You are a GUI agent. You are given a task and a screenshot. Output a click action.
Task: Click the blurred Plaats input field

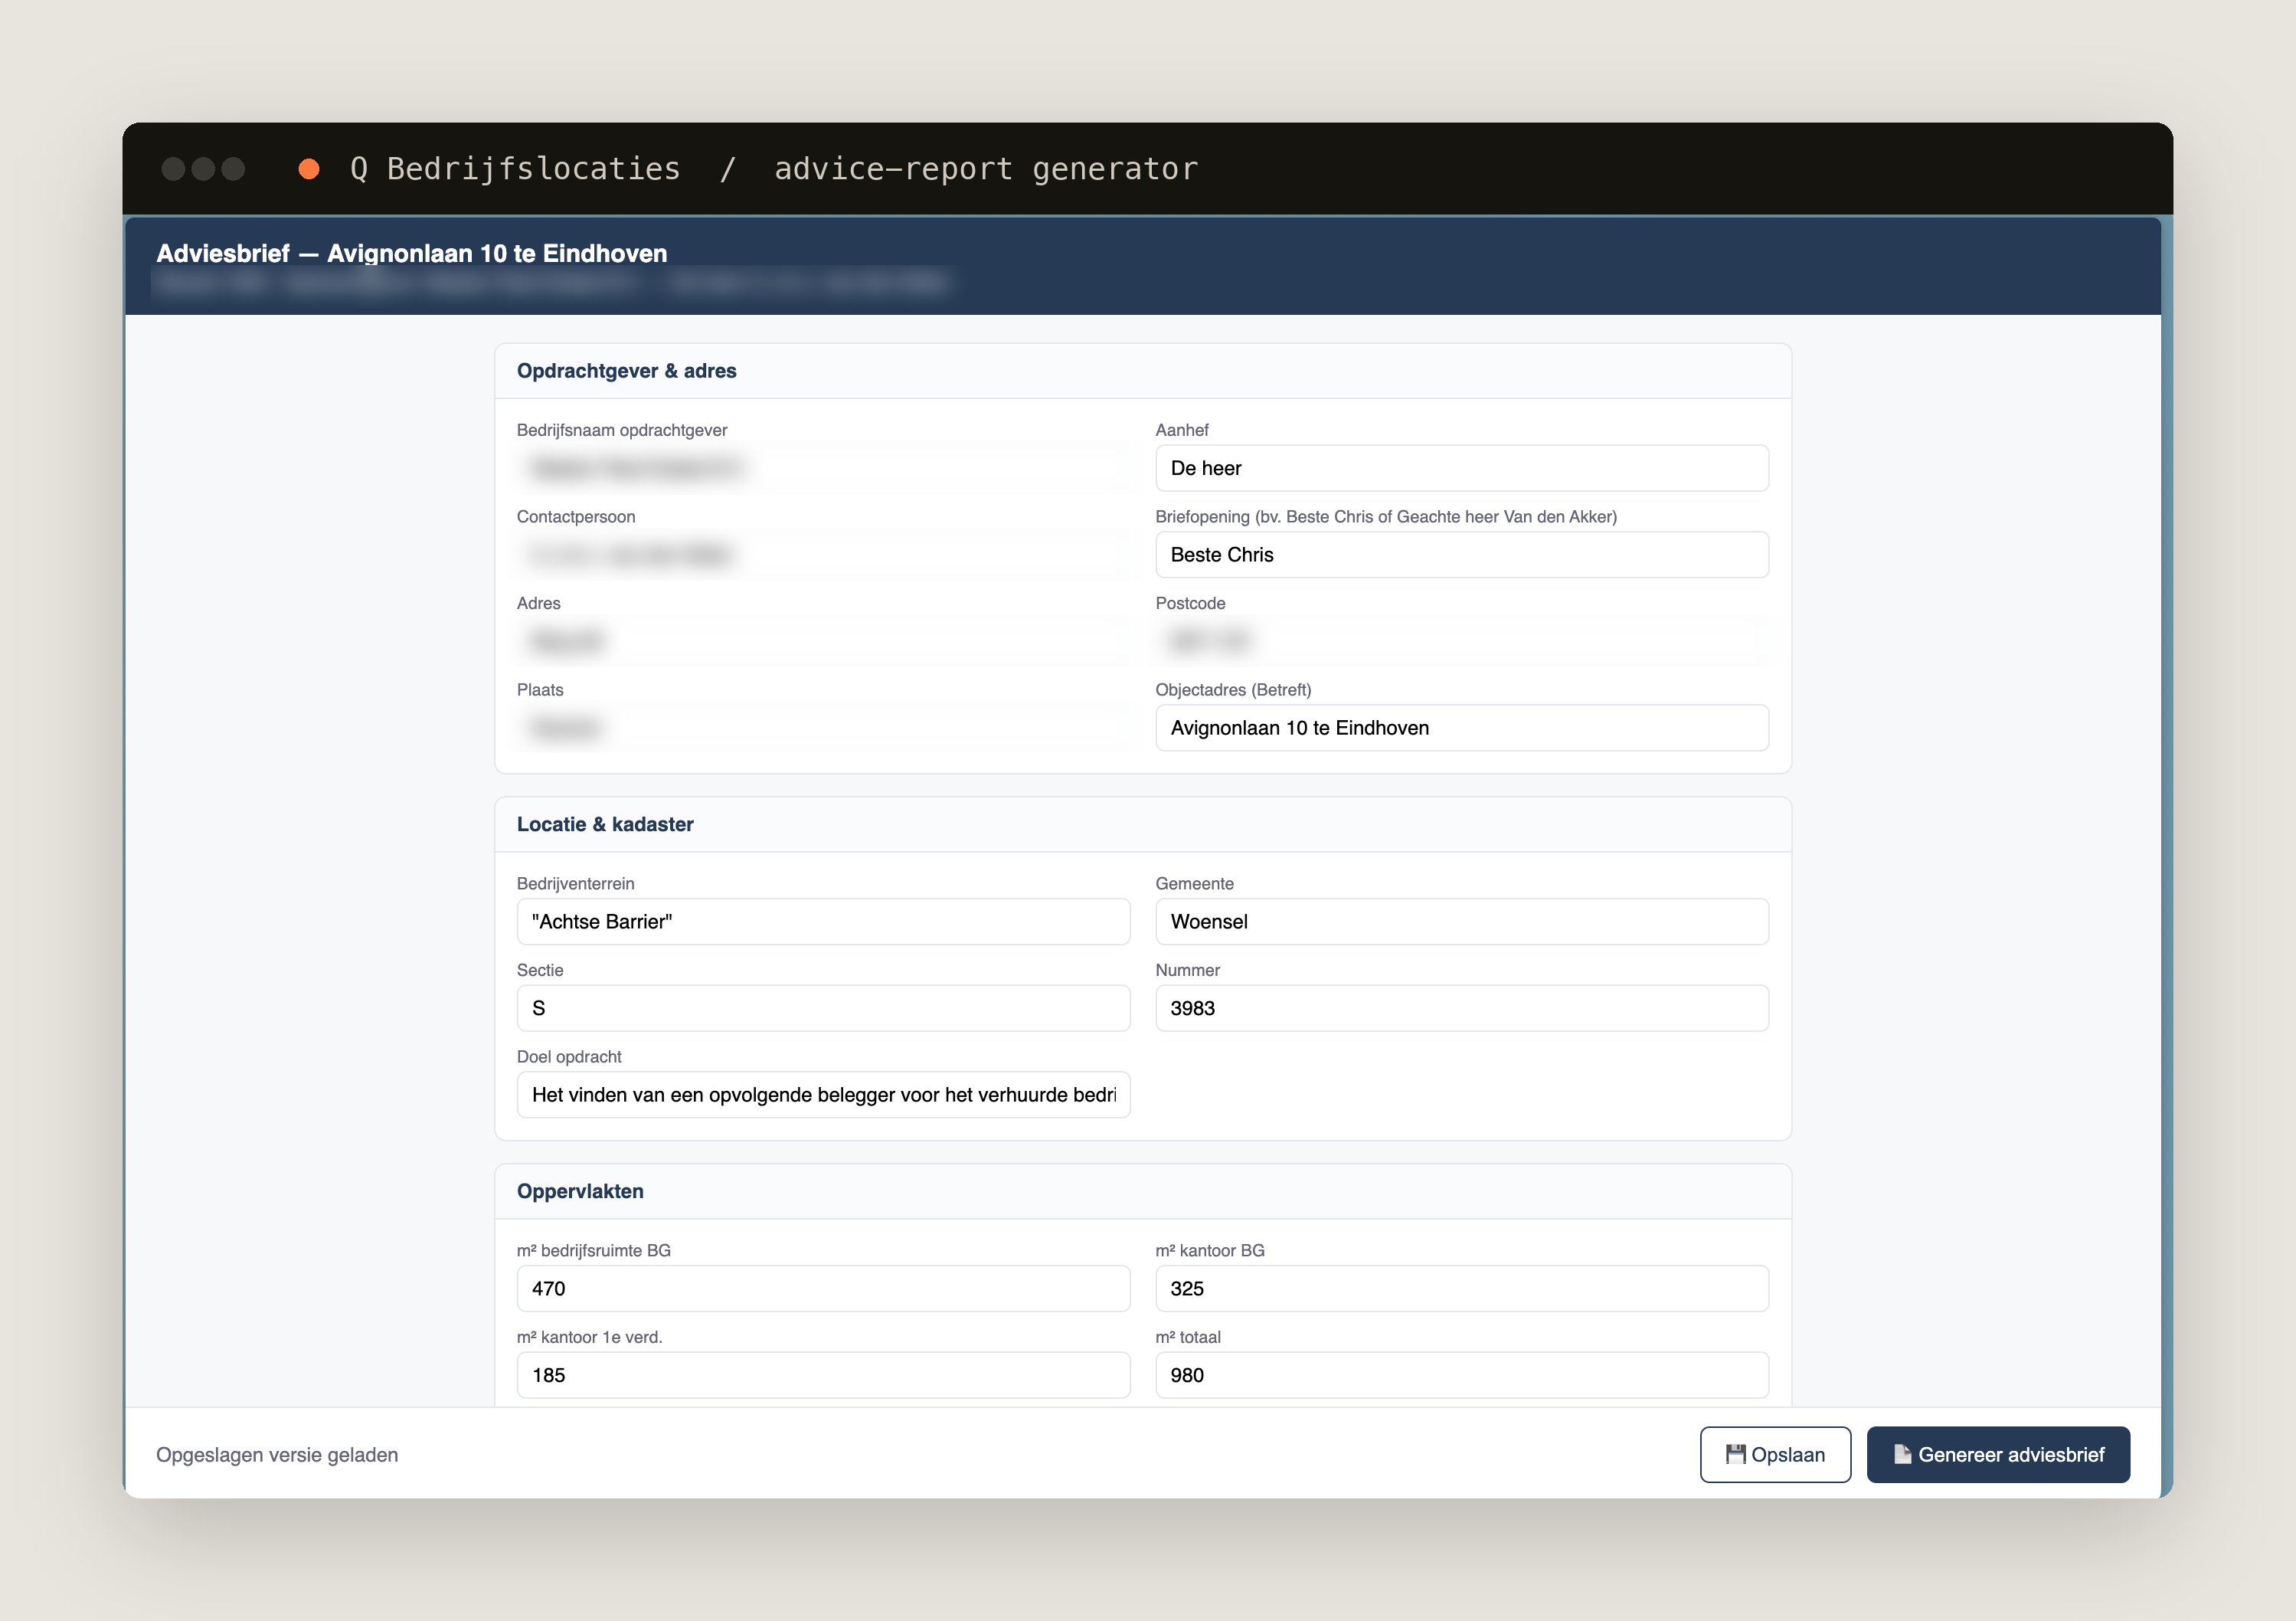(823, 728)
